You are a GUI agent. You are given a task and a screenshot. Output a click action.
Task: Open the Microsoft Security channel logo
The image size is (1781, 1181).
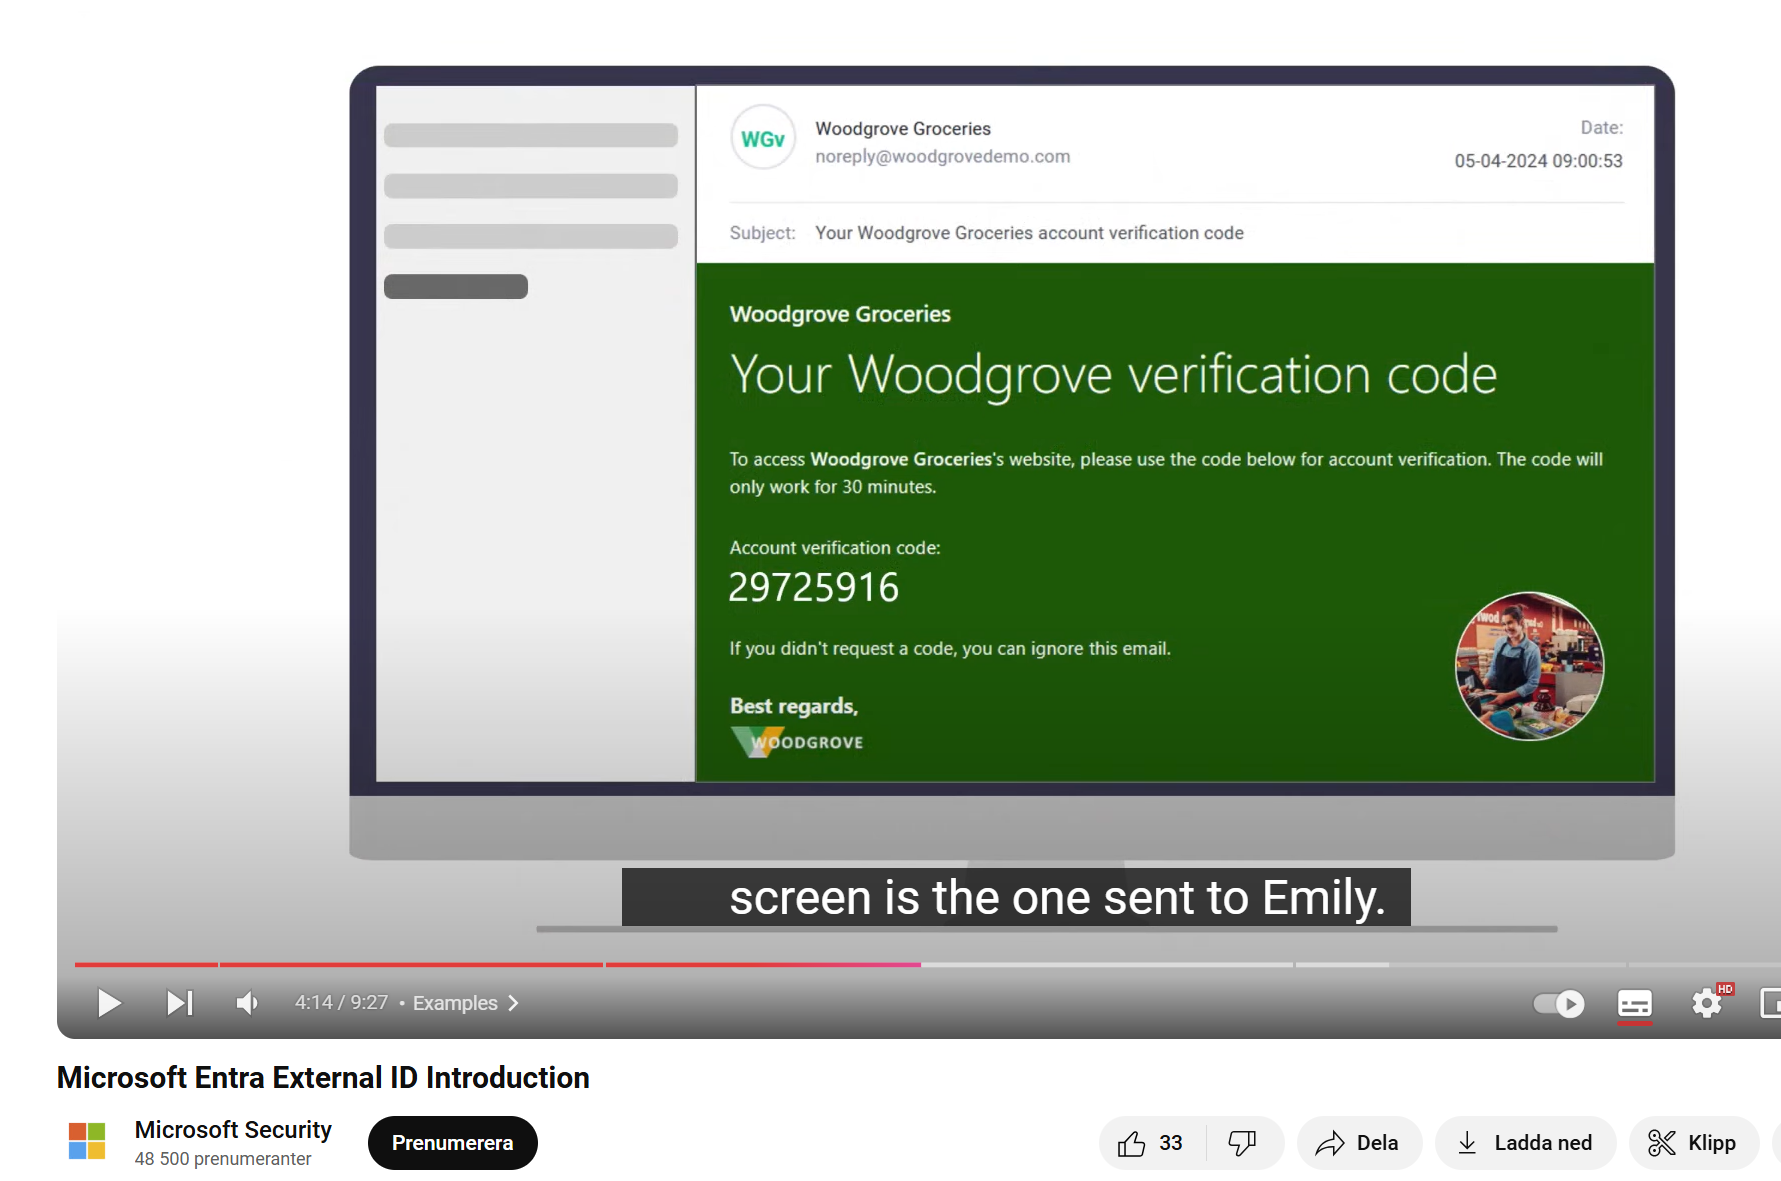87,1141
